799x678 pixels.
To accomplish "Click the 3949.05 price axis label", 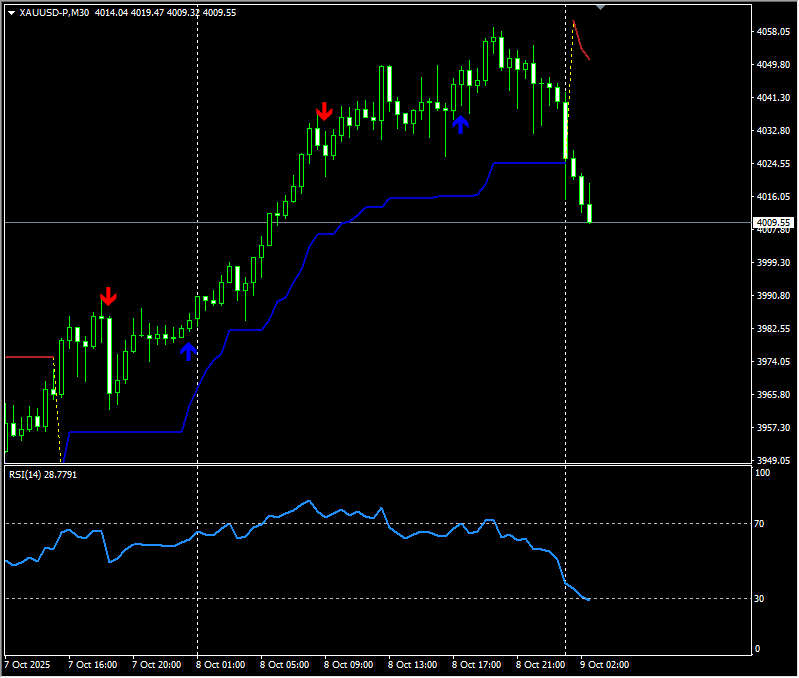I will tap(774, 461).
